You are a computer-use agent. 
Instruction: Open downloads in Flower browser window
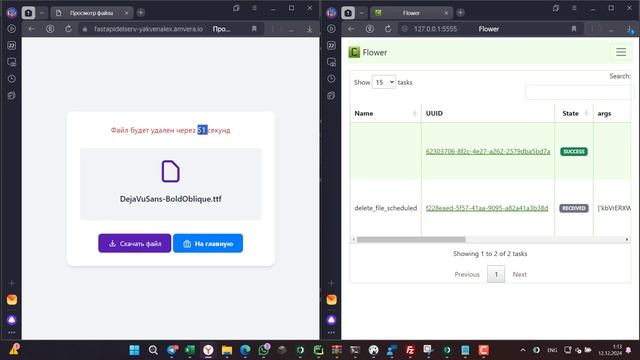pyautogui.click(x=629, y=29)
